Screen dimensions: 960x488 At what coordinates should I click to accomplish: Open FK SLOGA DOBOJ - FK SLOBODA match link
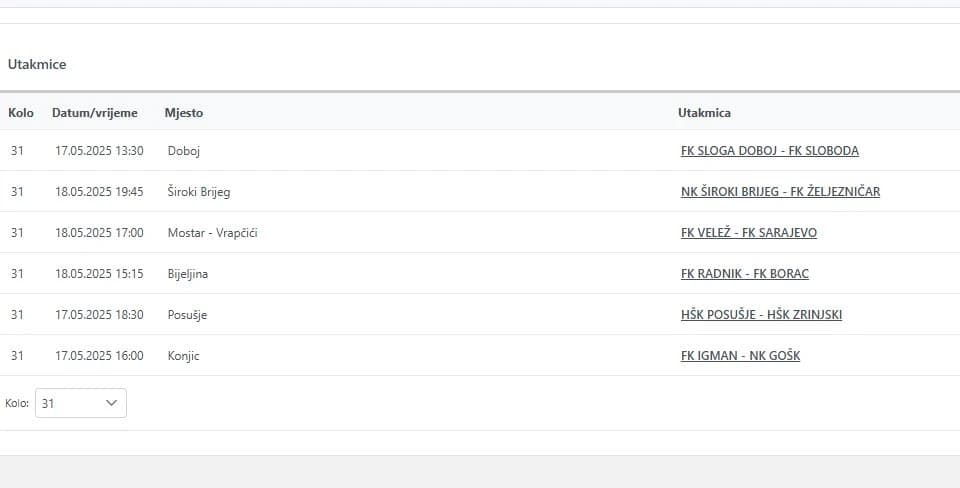point(770,151)
